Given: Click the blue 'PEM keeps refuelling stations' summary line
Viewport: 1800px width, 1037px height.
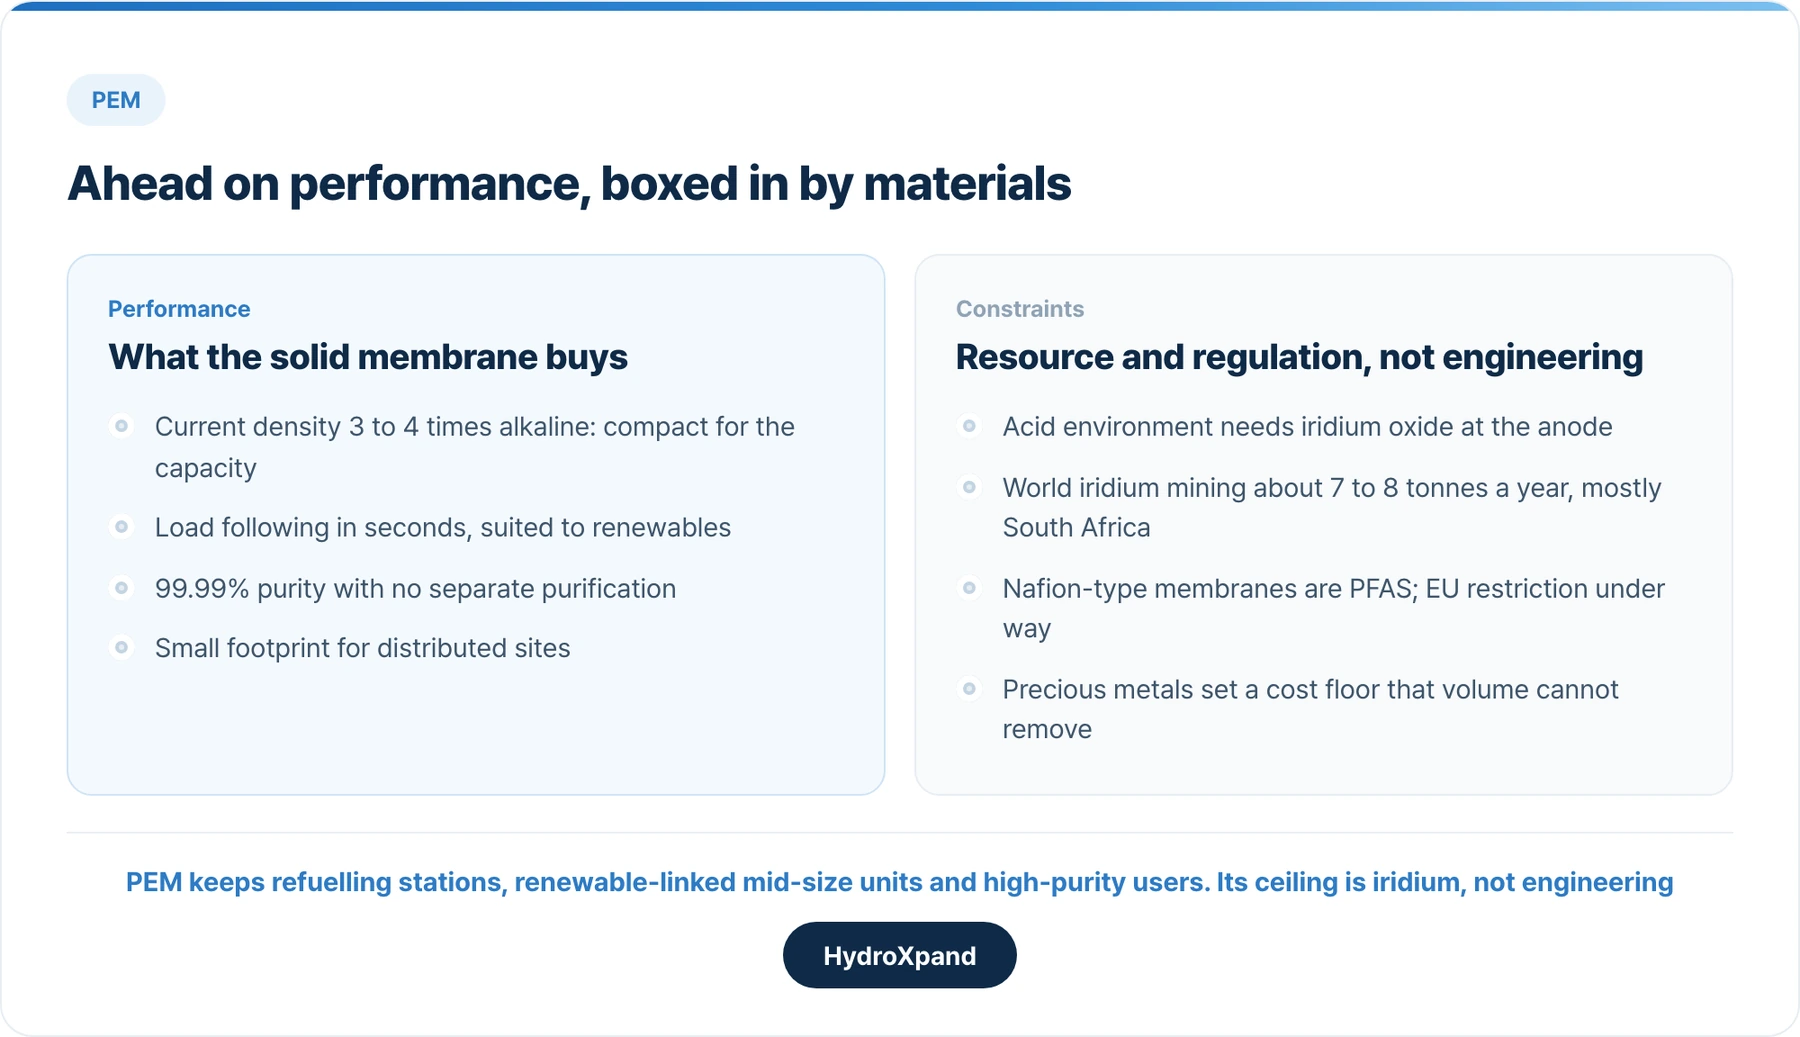Looking at the screenshot, I should click(900, 882).
